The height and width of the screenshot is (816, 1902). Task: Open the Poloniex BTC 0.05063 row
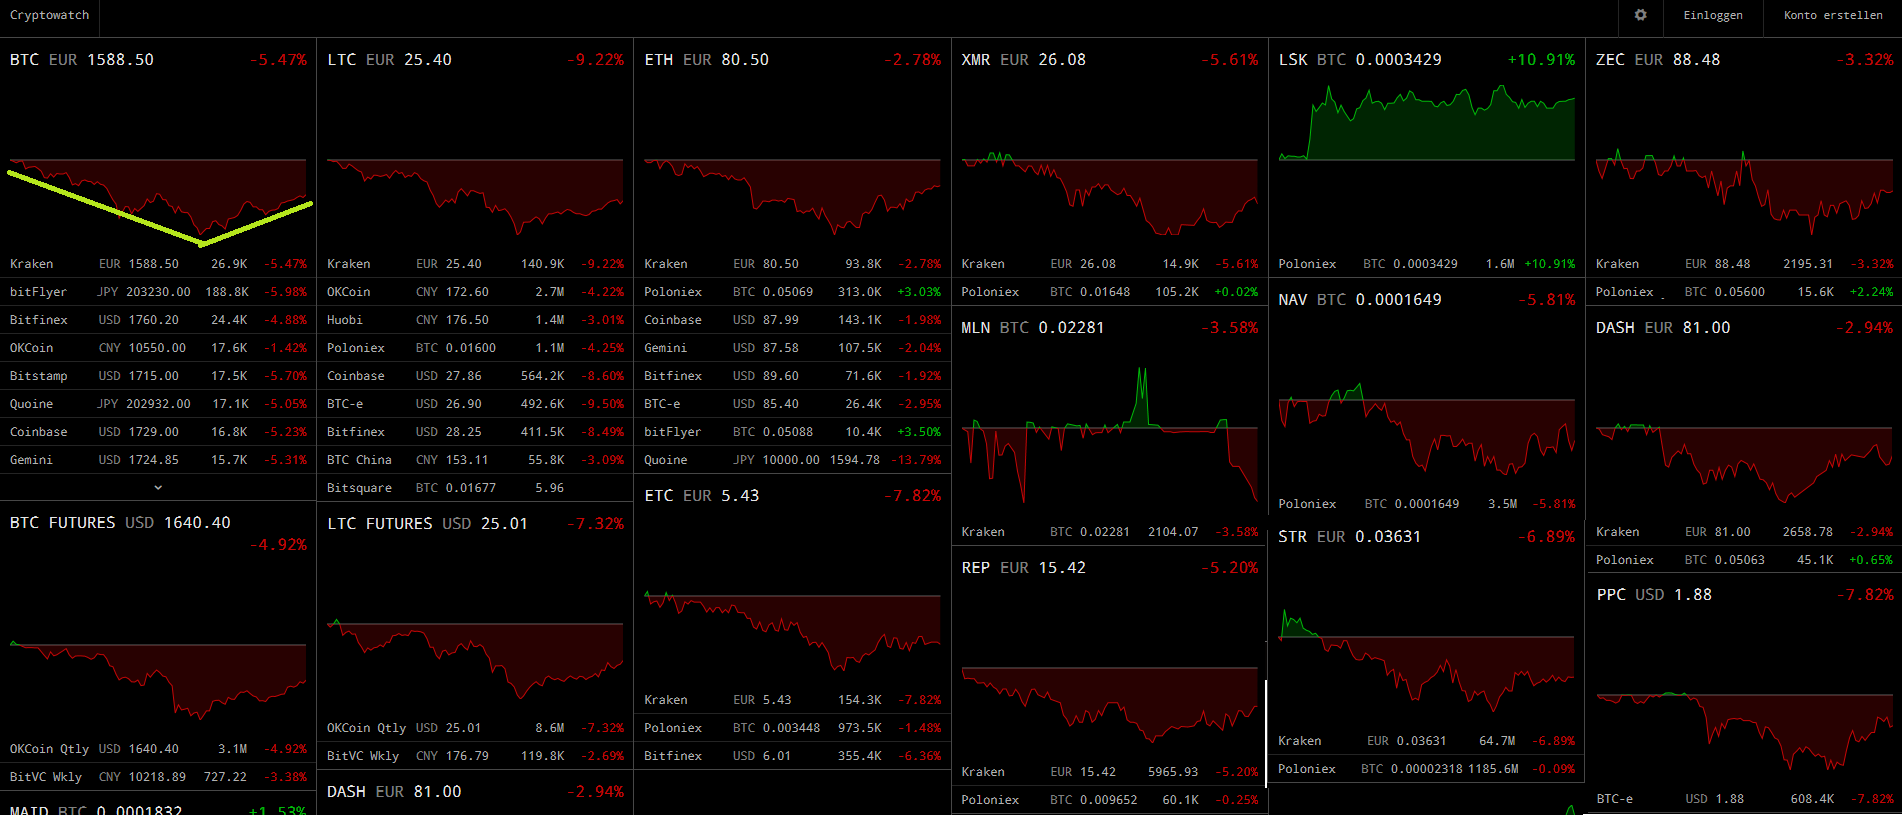coord(1744,560)
